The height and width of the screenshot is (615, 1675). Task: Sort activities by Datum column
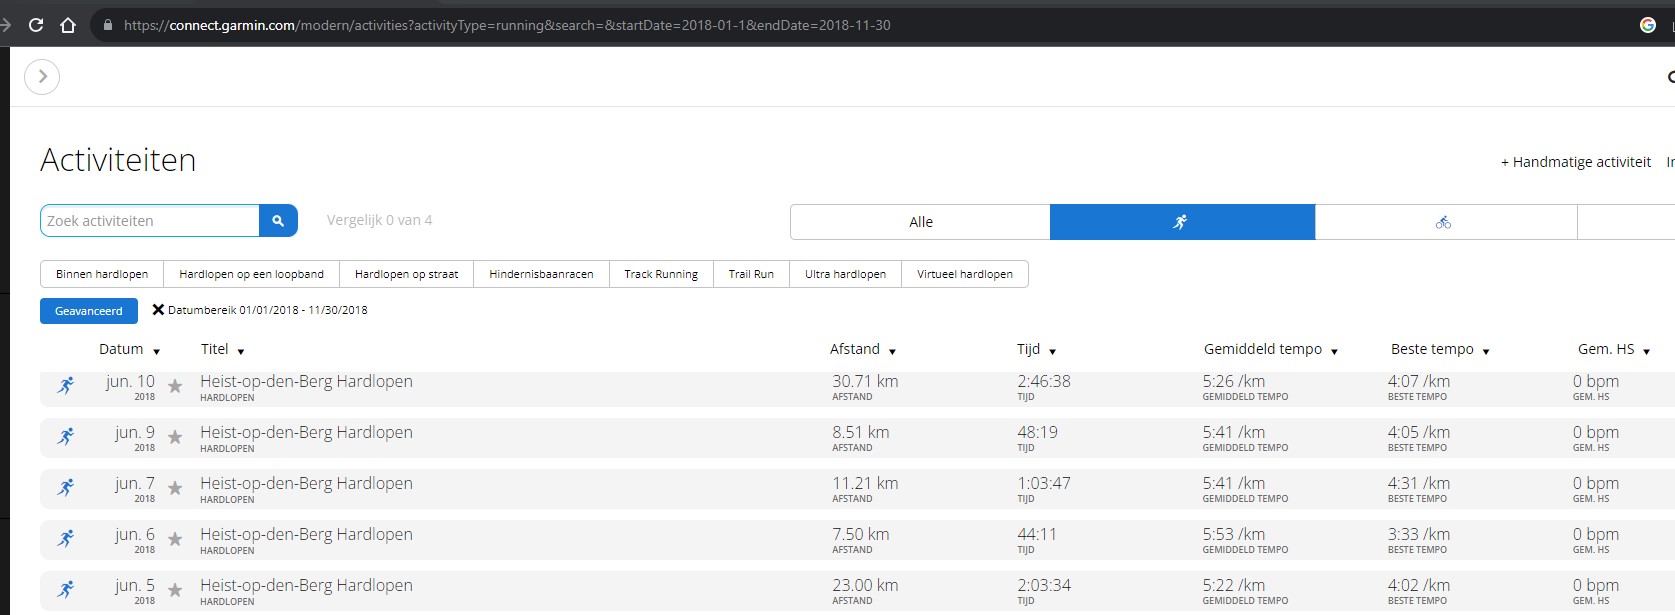click(x=130, y=349)
